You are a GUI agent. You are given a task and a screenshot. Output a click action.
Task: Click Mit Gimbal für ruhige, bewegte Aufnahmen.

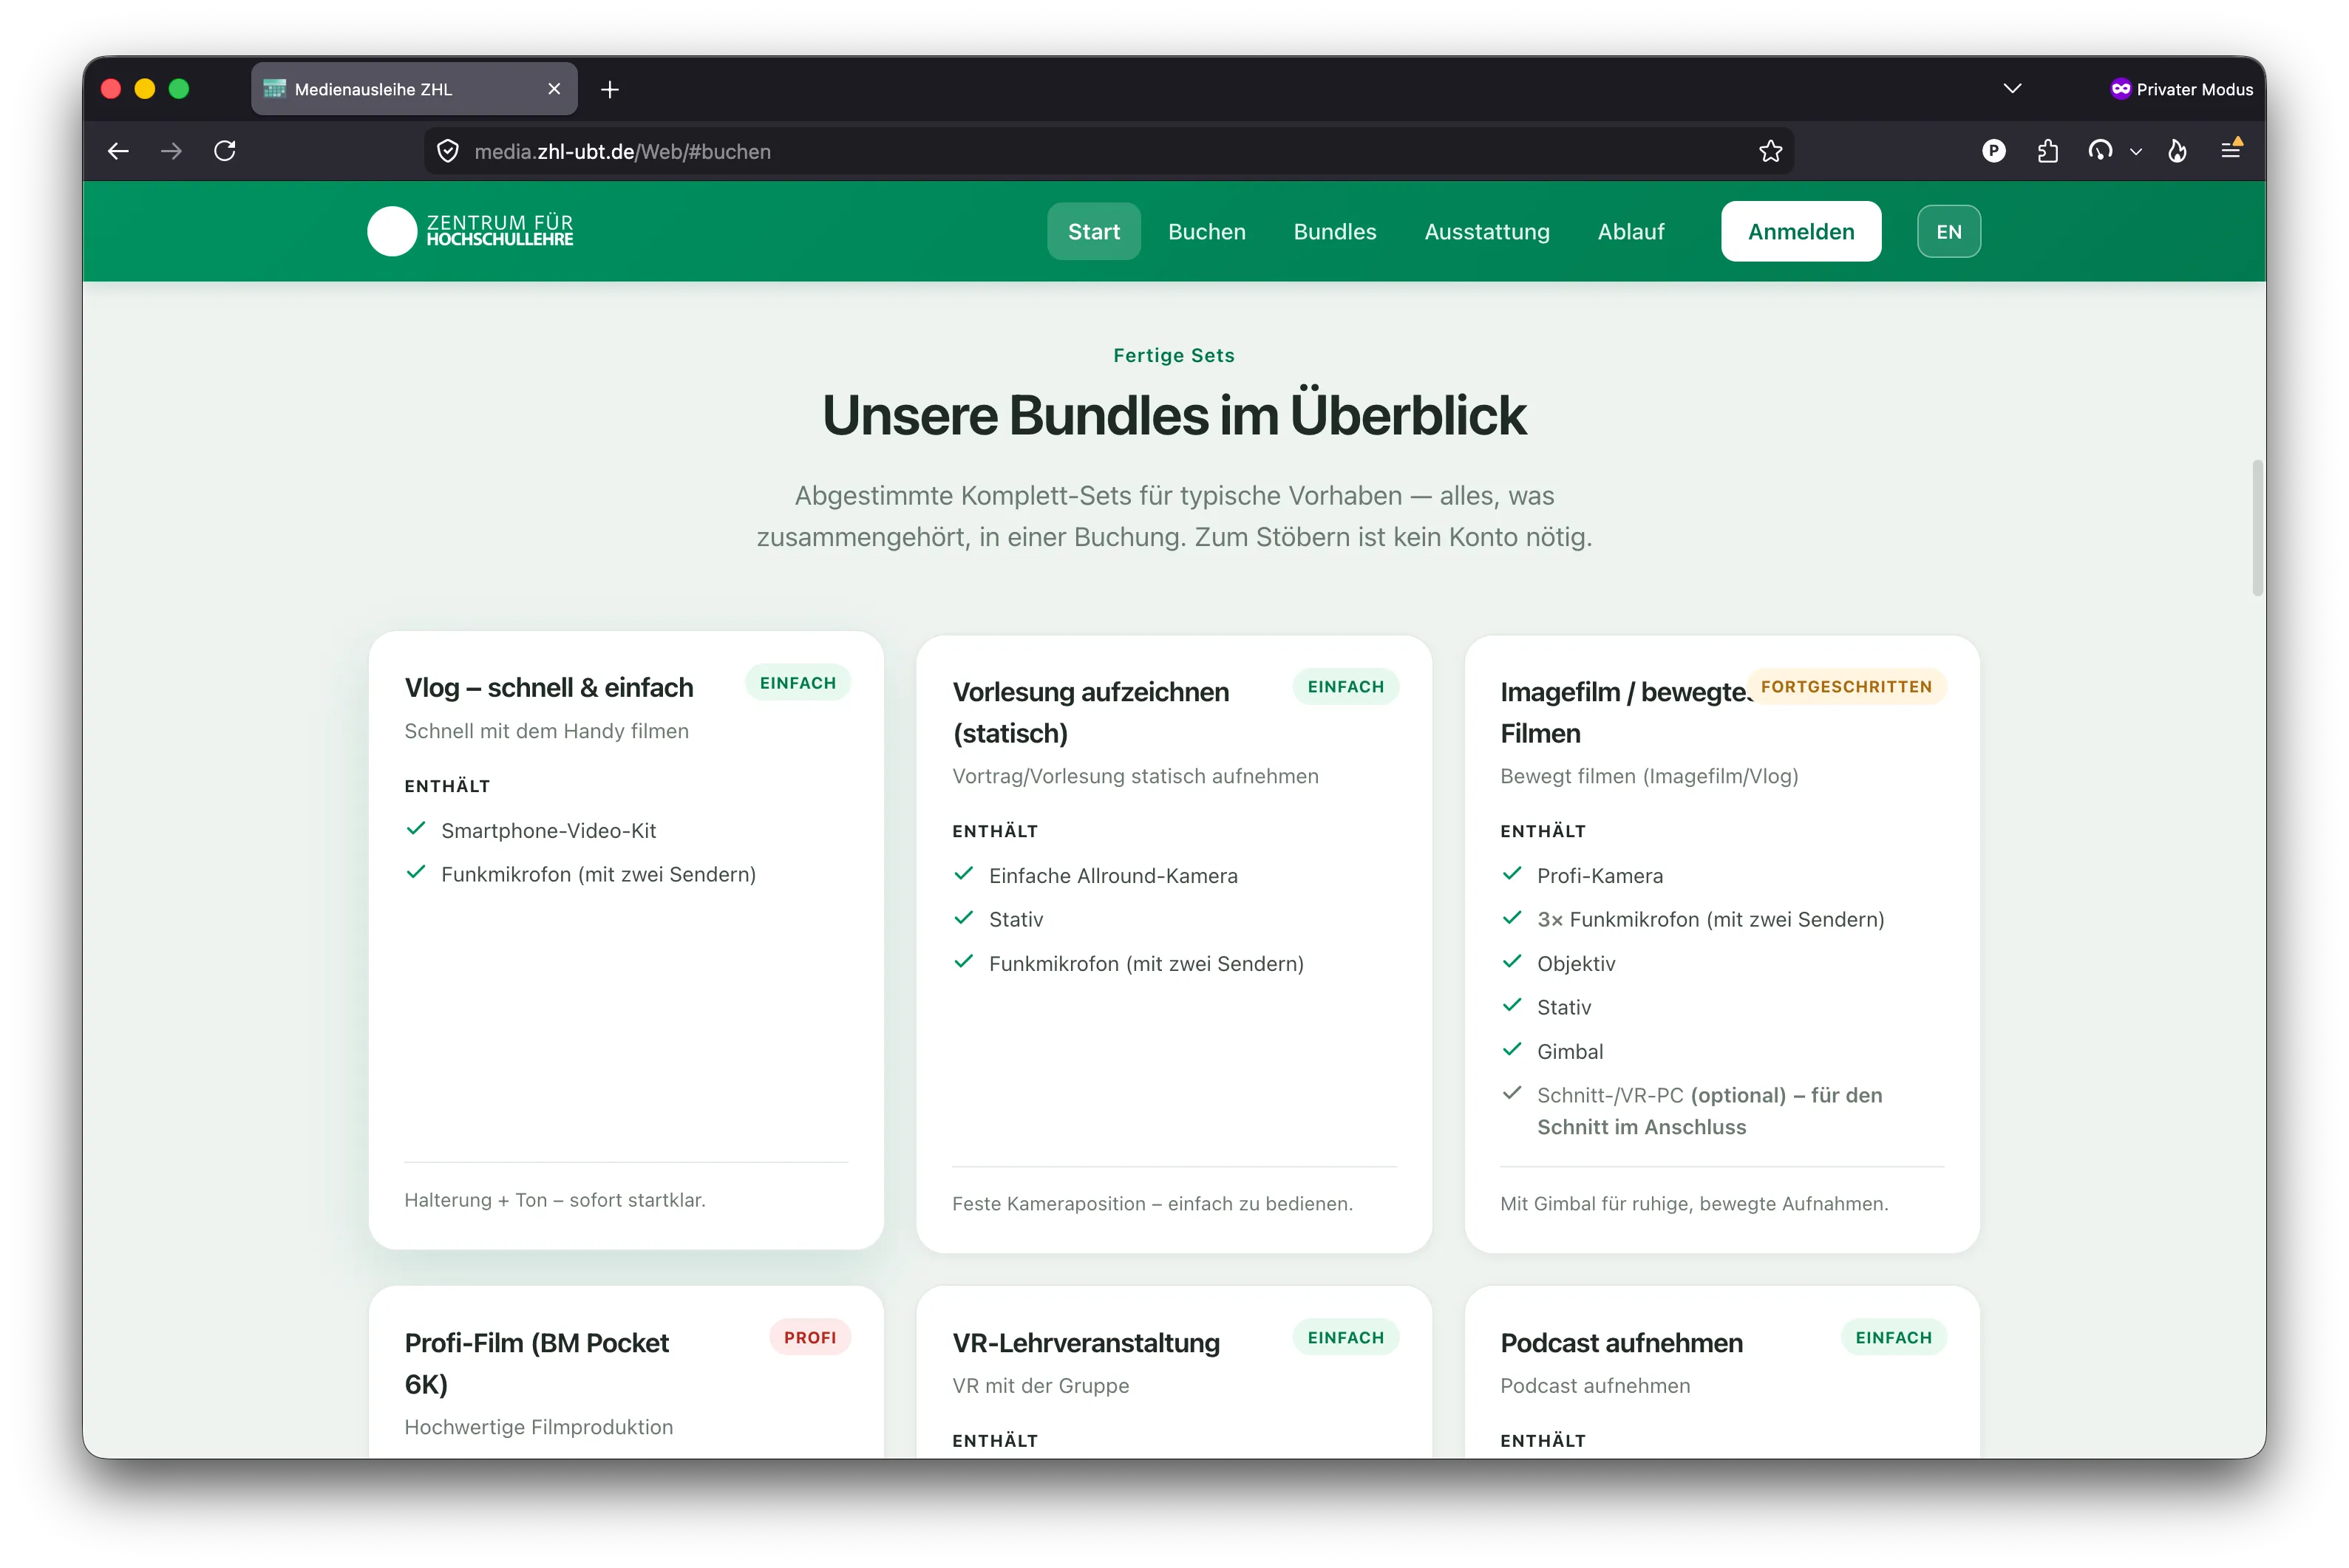pos(1694,1203)
